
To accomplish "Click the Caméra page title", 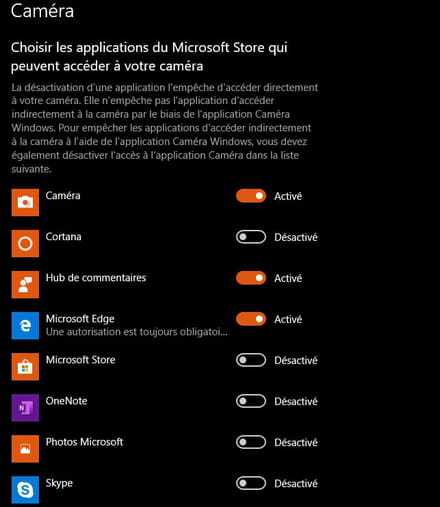I will (x=42, y=11).
